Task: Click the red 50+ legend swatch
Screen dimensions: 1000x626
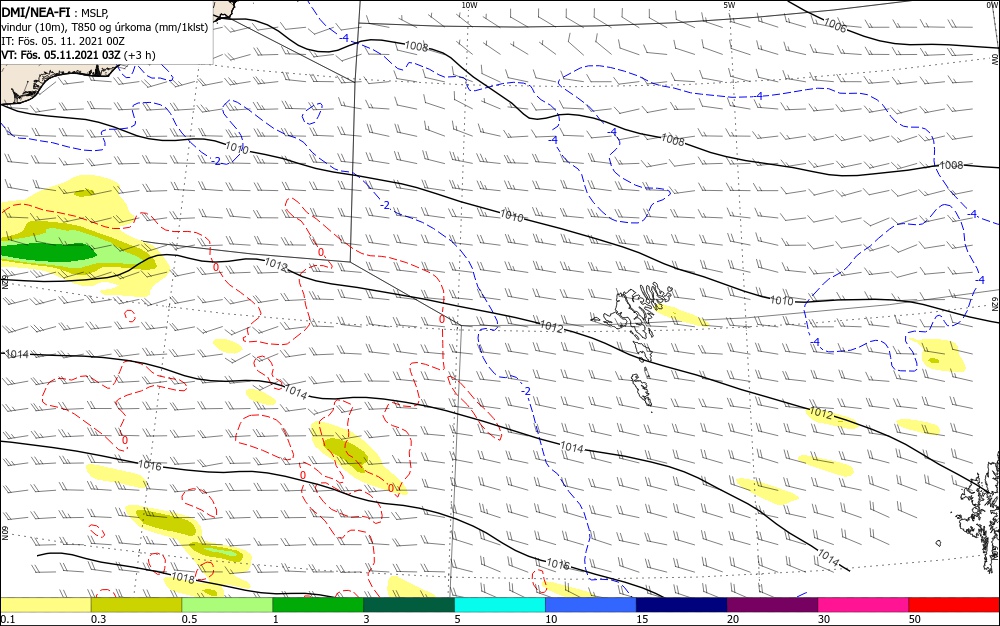Action: tap(954, 605)
